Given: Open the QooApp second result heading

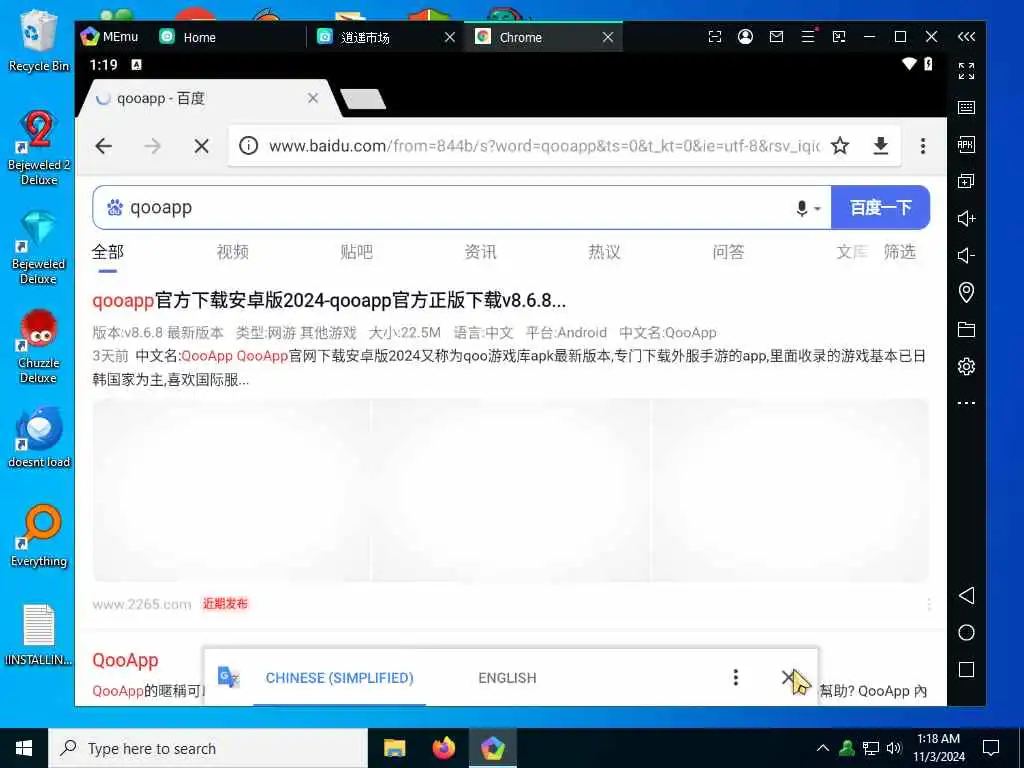Looking at the screenshot, I should pyautogui.click(x=125, y=660).
